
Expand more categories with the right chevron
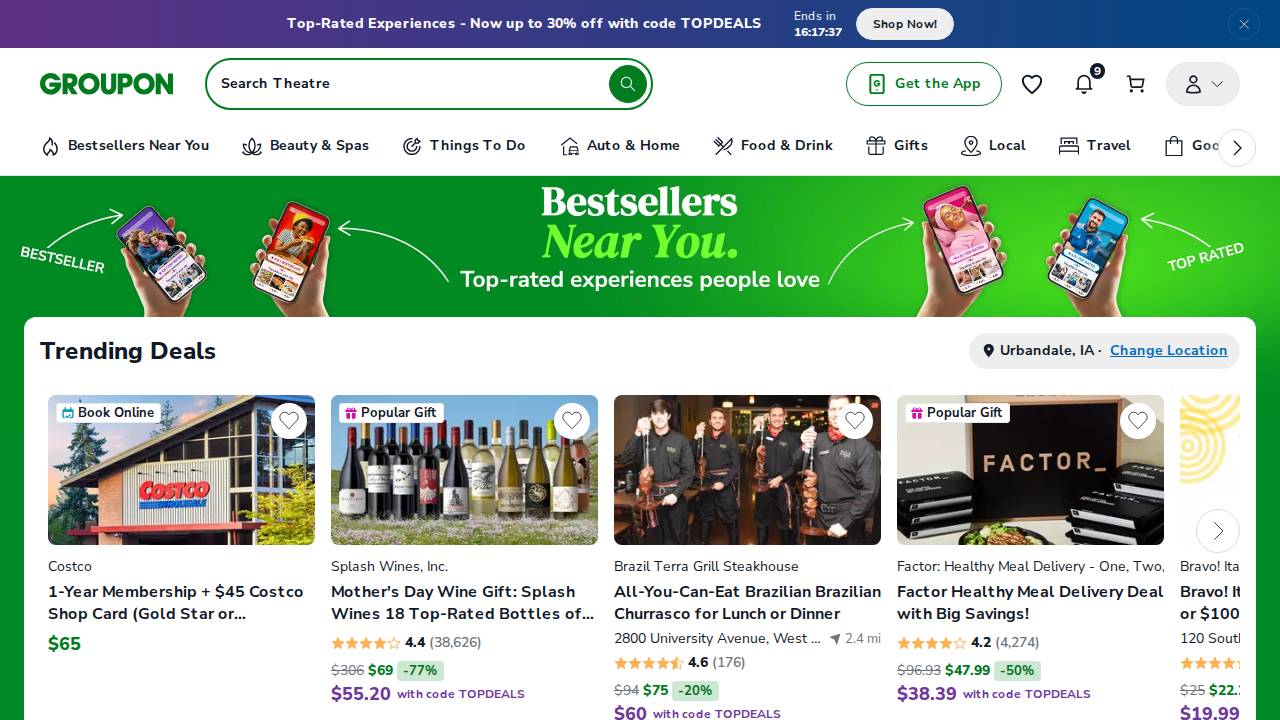coord(1237,147)
